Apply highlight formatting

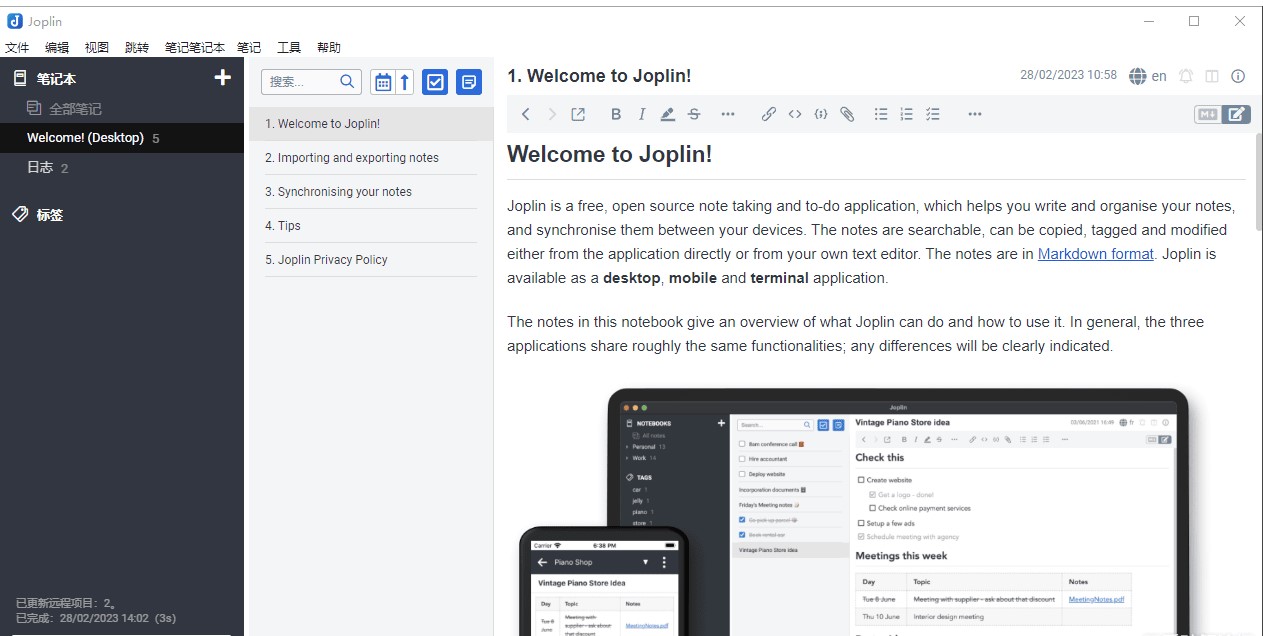pyautogui.click(x=668, y=114)
